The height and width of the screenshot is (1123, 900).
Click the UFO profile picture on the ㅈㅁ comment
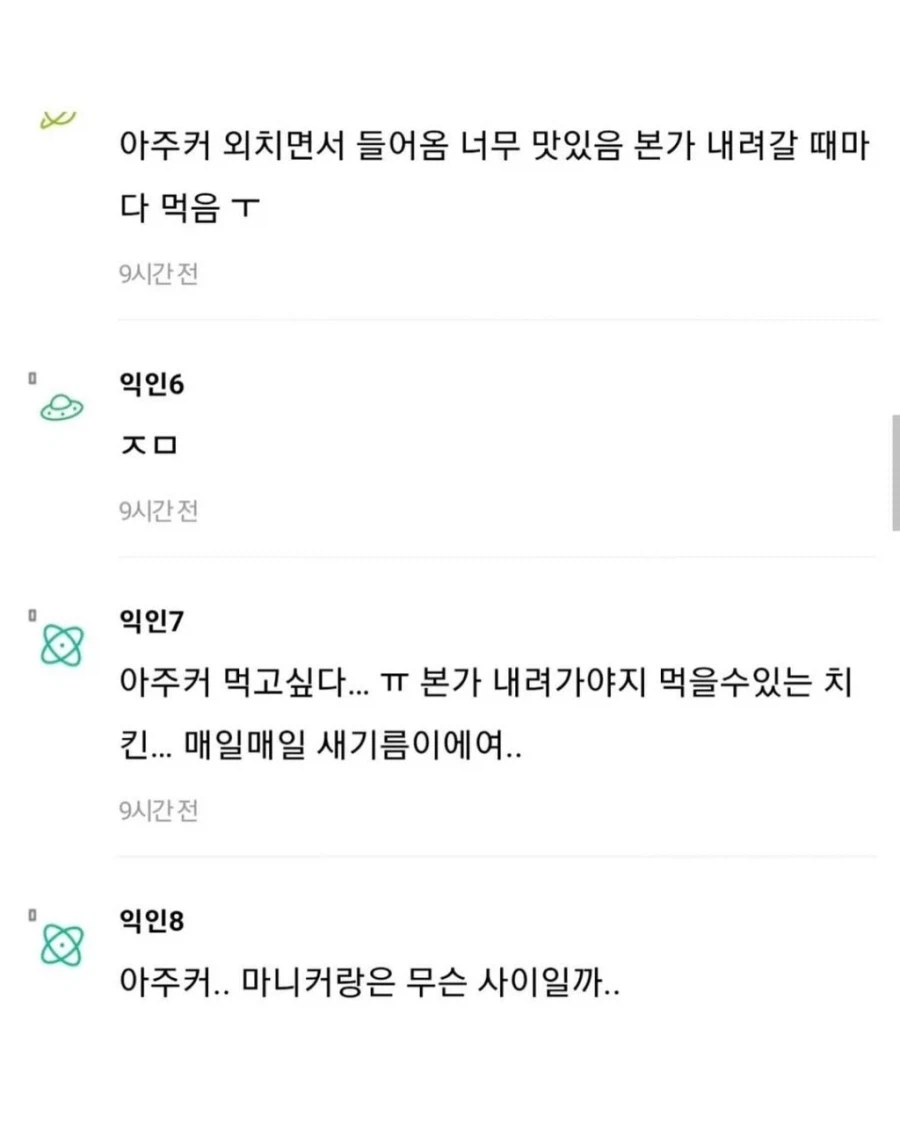(x=62, y=405)
